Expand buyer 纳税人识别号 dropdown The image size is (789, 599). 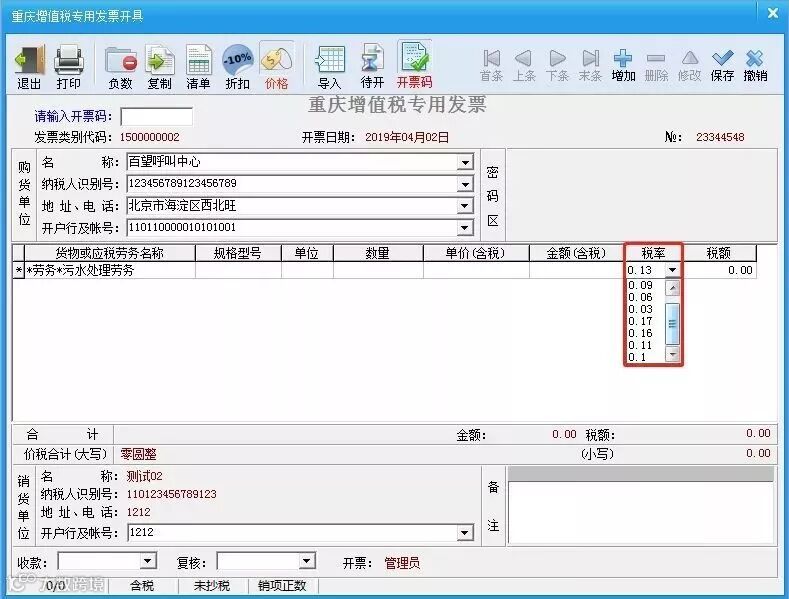click(465, 184)
